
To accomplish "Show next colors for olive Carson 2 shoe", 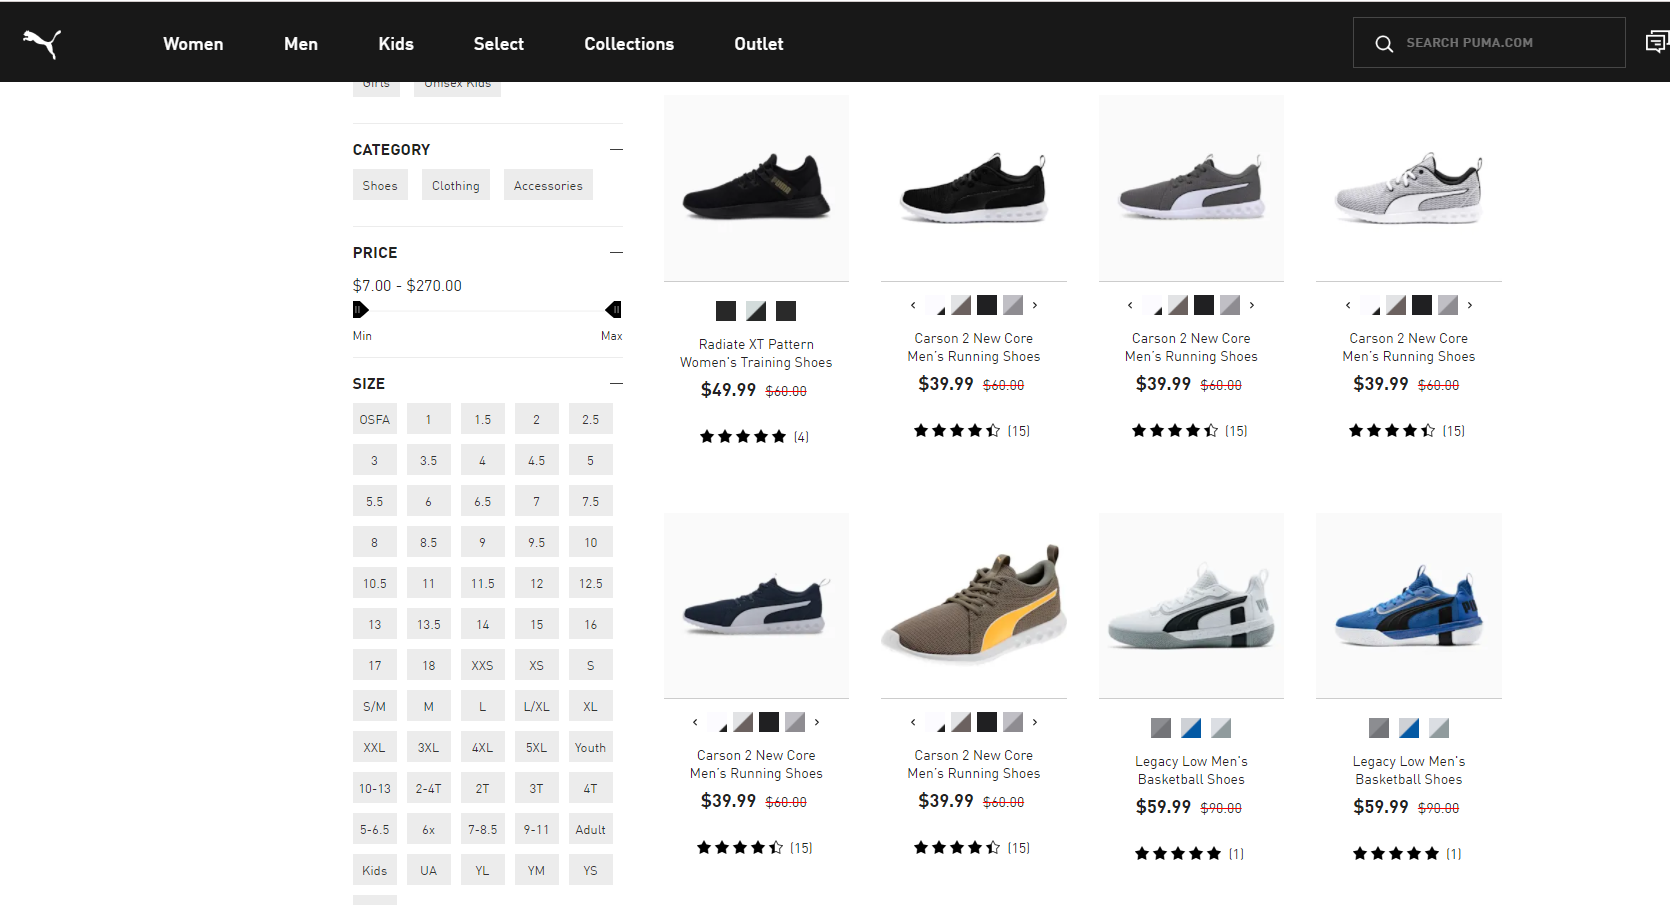I will tap(1035, 722).
